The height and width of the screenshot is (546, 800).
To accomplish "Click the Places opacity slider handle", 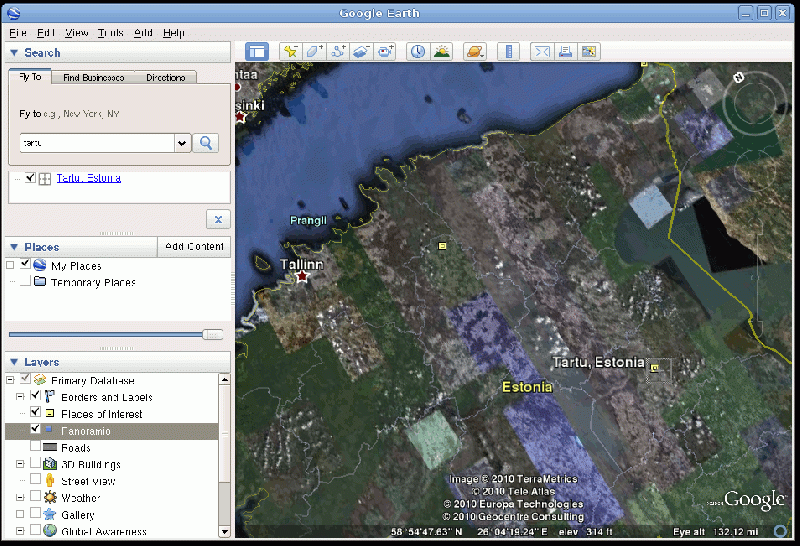I will click(213, 335).
